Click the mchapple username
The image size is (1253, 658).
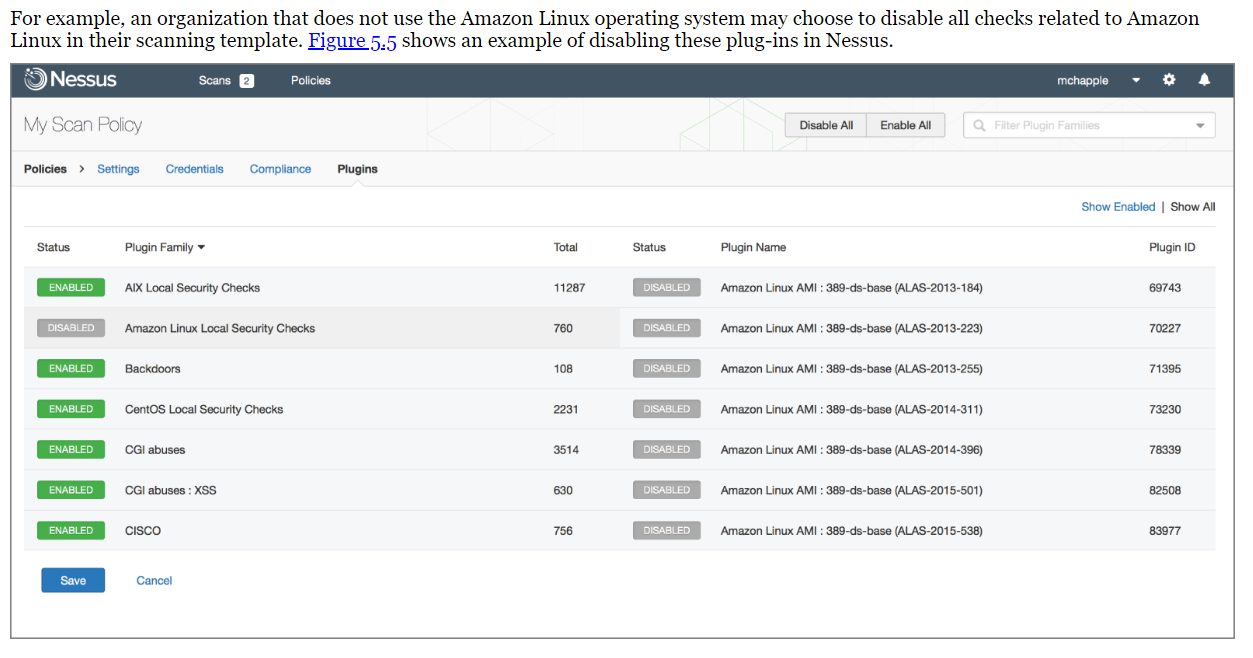(x=1082, y=81)
